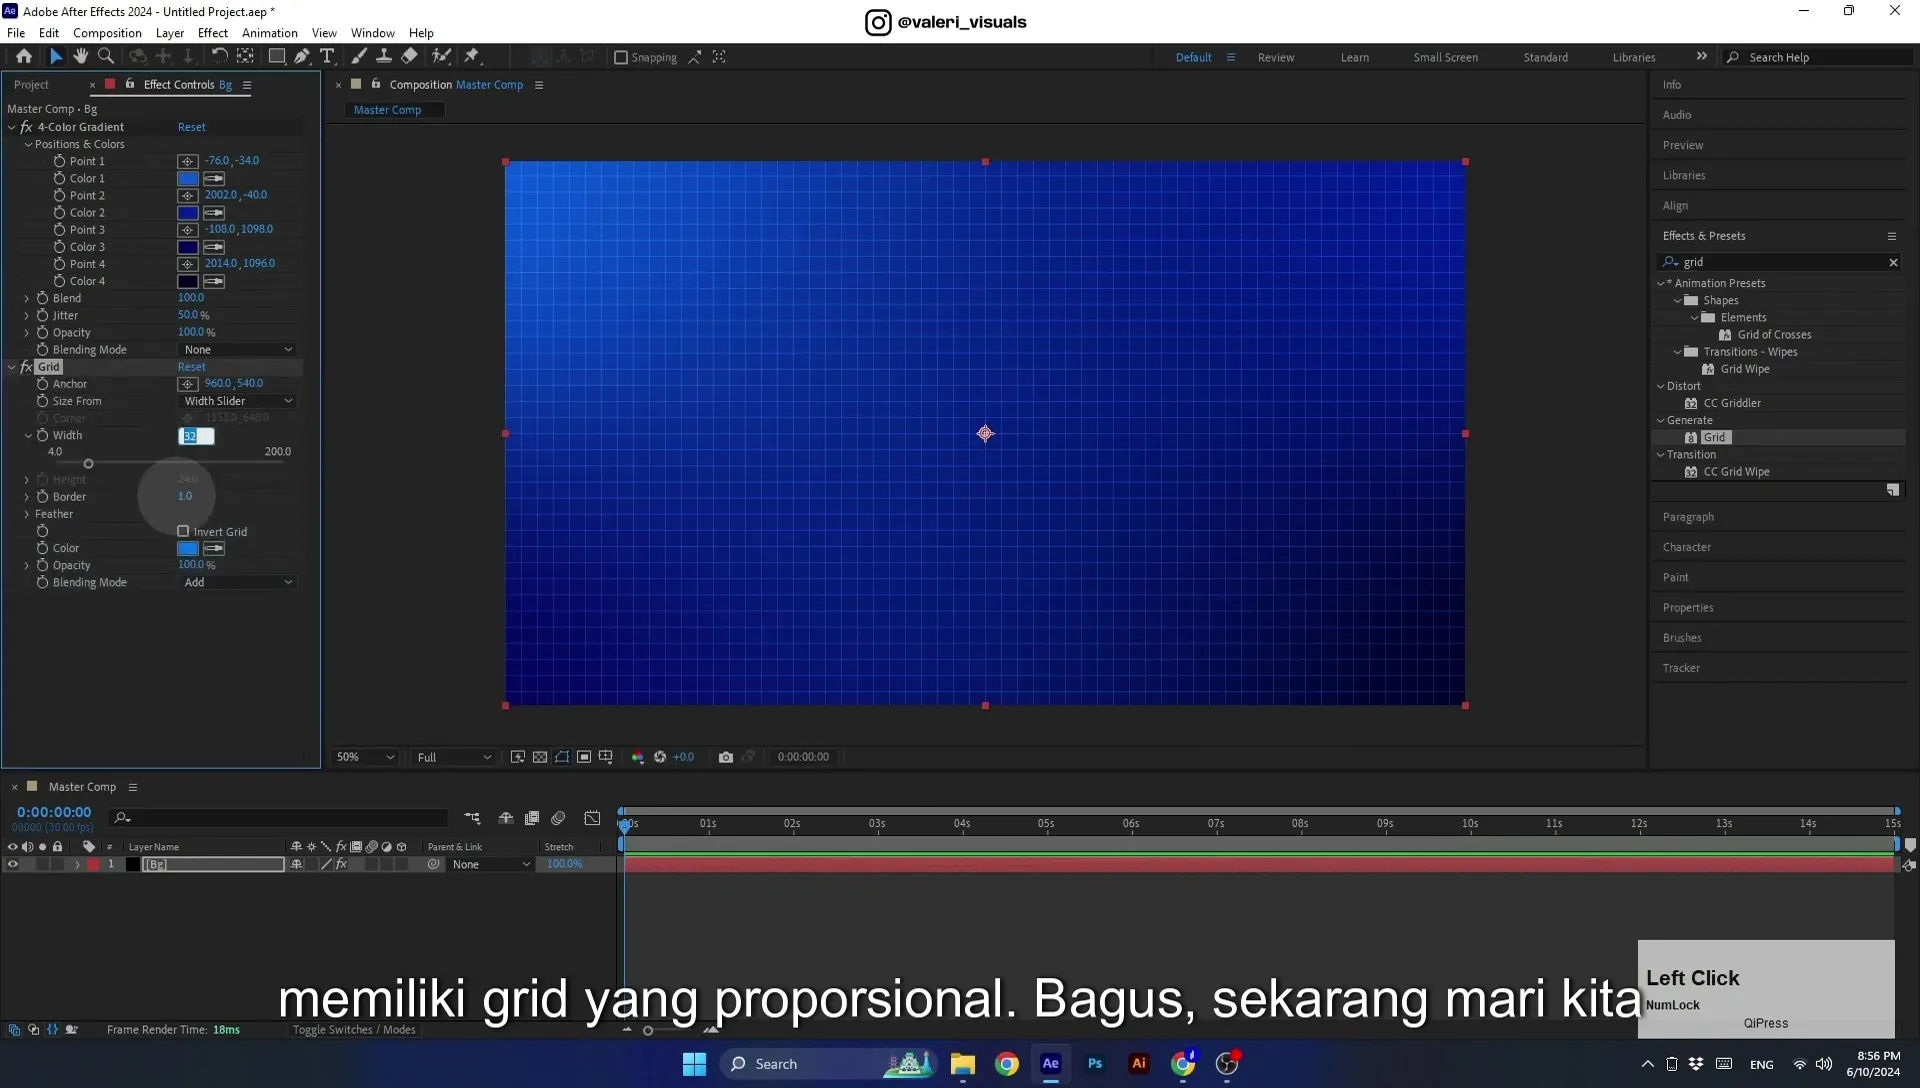The width and height of the screenshot is (1920, 1088).
Task: Select the Zoom tool magnifier
Action: pyautogui.click(x=106, y=57)
